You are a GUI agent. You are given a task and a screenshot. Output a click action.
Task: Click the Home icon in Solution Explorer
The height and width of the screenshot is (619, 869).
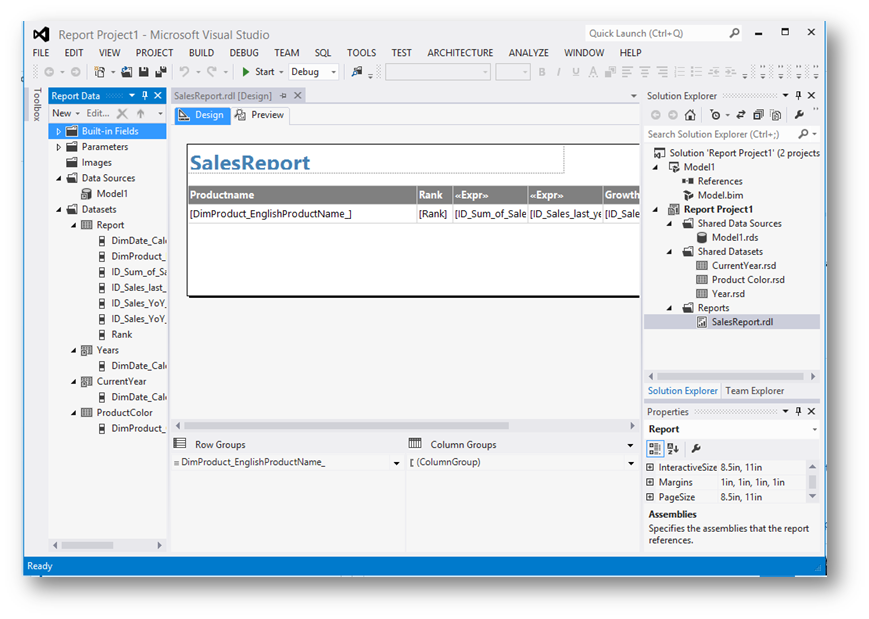690,115
